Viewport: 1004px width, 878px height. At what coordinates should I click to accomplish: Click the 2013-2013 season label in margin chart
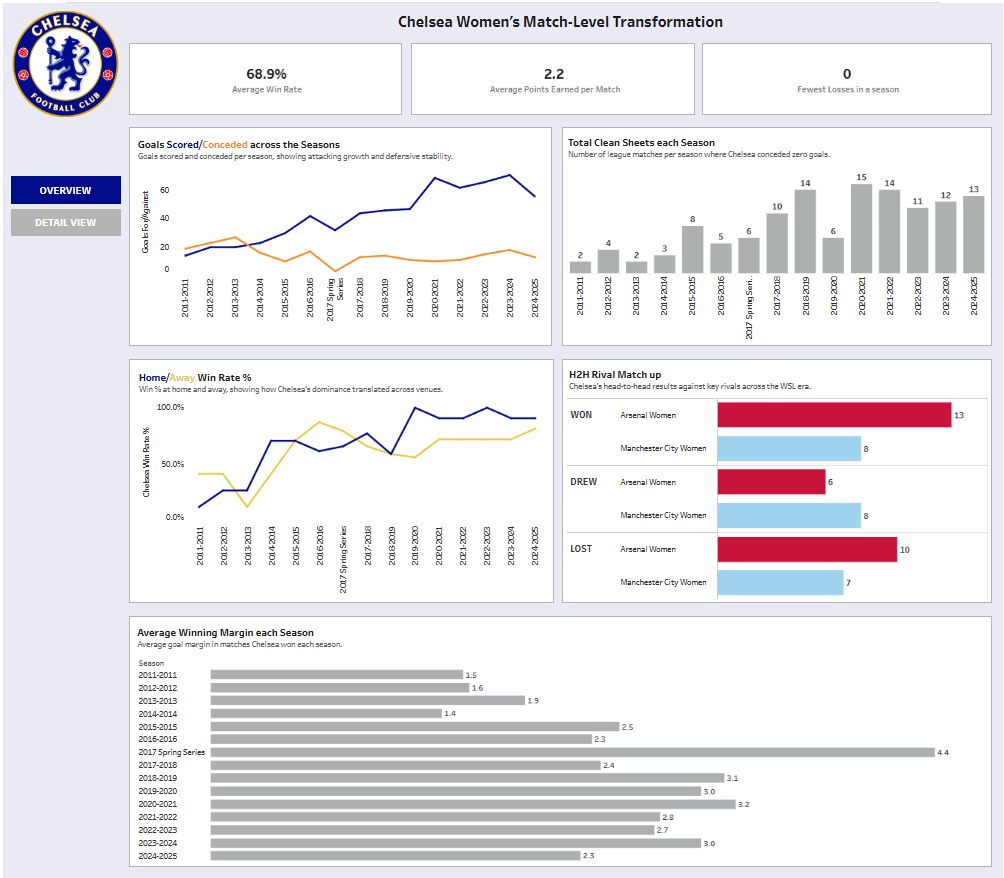click(x=158, y=701)
